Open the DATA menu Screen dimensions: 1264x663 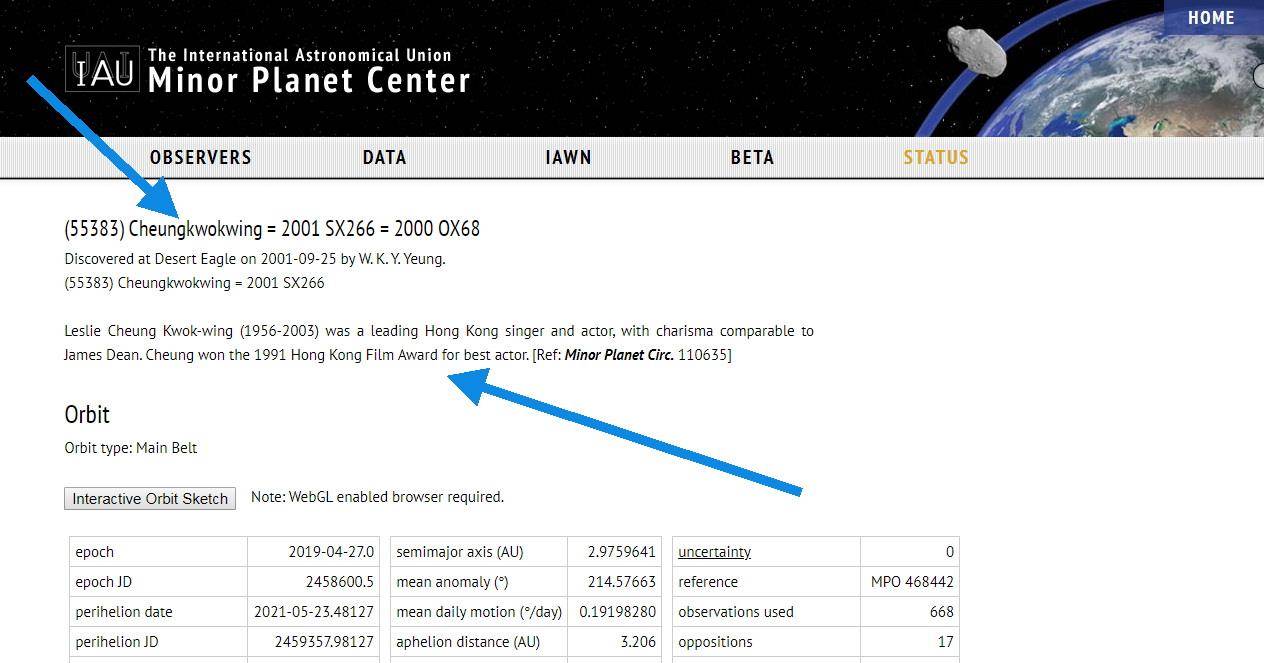click(x=384, y=157)
